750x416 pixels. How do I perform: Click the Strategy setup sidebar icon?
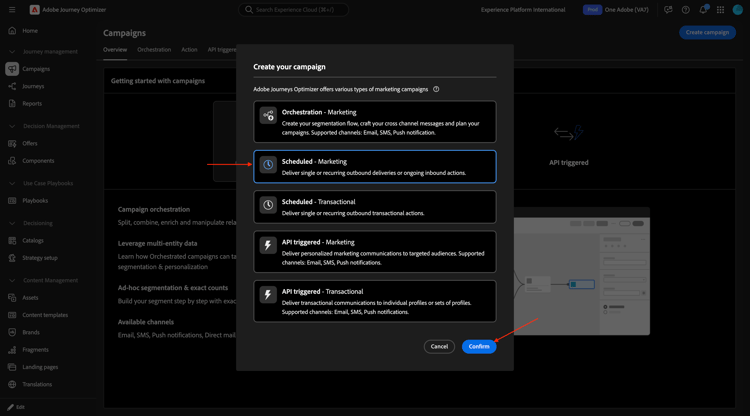coord(12,258)
